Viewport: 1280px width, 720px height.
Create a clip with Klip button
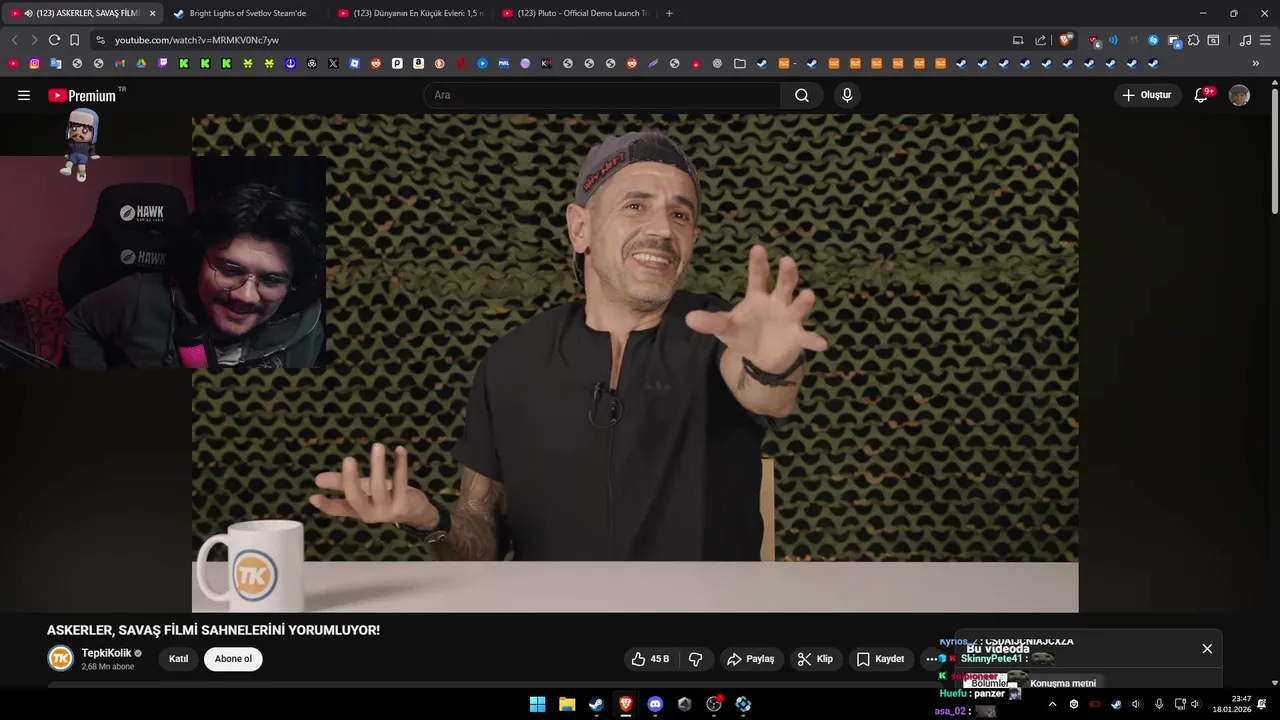tap(815, 659)
